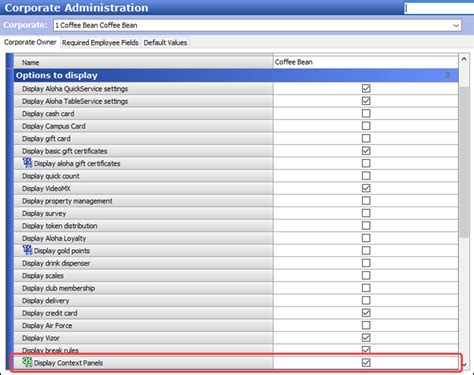Uncheck the Display credit card checkbox
474x375 pixels.
366,313
